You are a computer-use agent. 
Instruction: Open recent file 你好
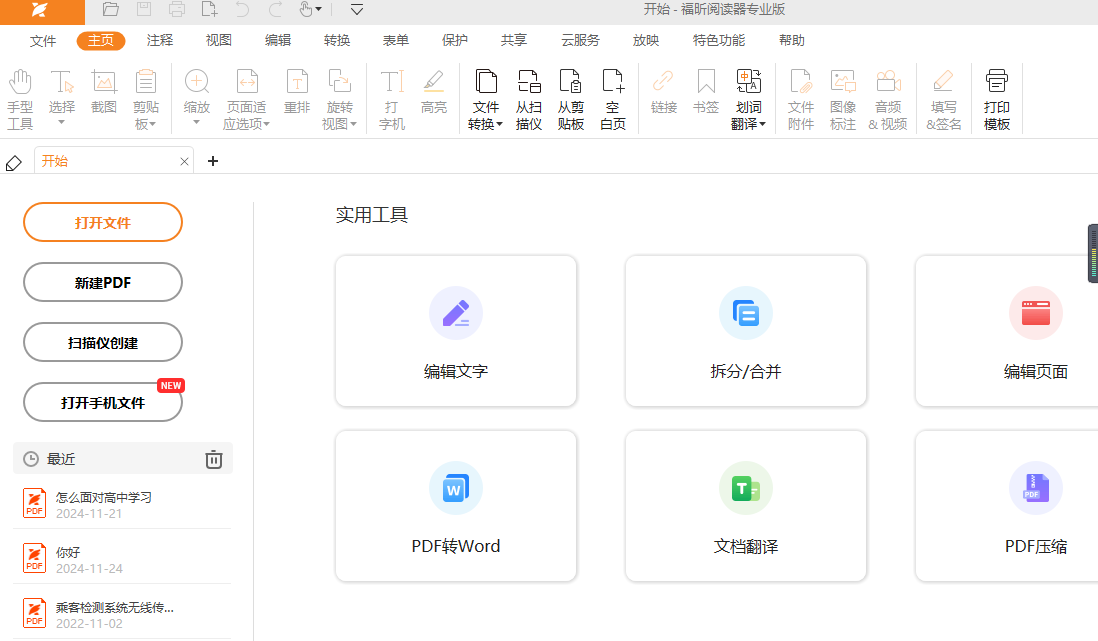[123, 560]
